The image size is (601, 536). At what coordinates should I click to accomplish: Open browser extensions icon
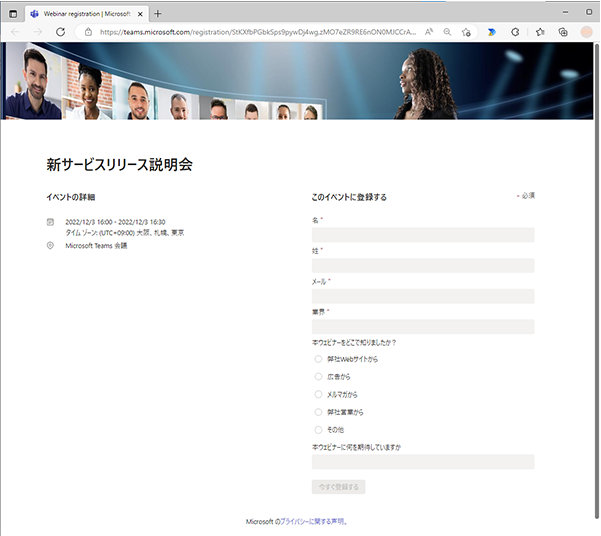click(516, 32)
